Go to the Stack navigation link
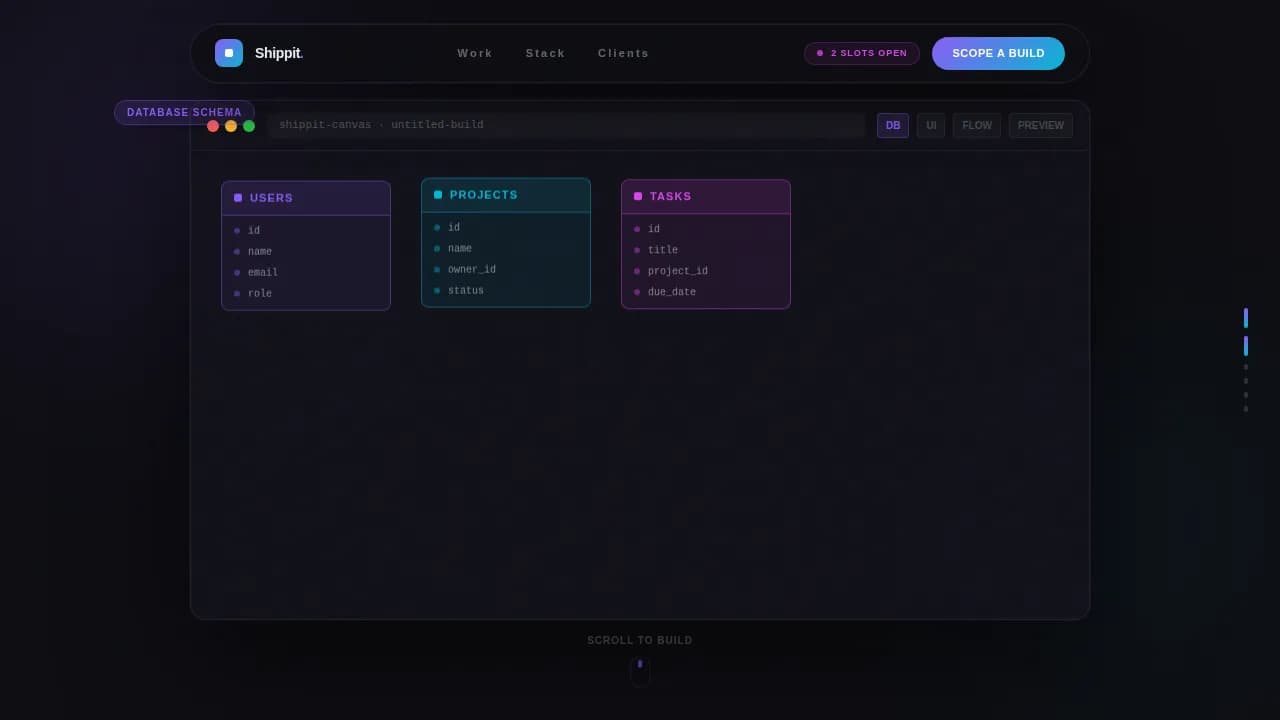The image size is (1280, 720). click(x=546, y=53)
